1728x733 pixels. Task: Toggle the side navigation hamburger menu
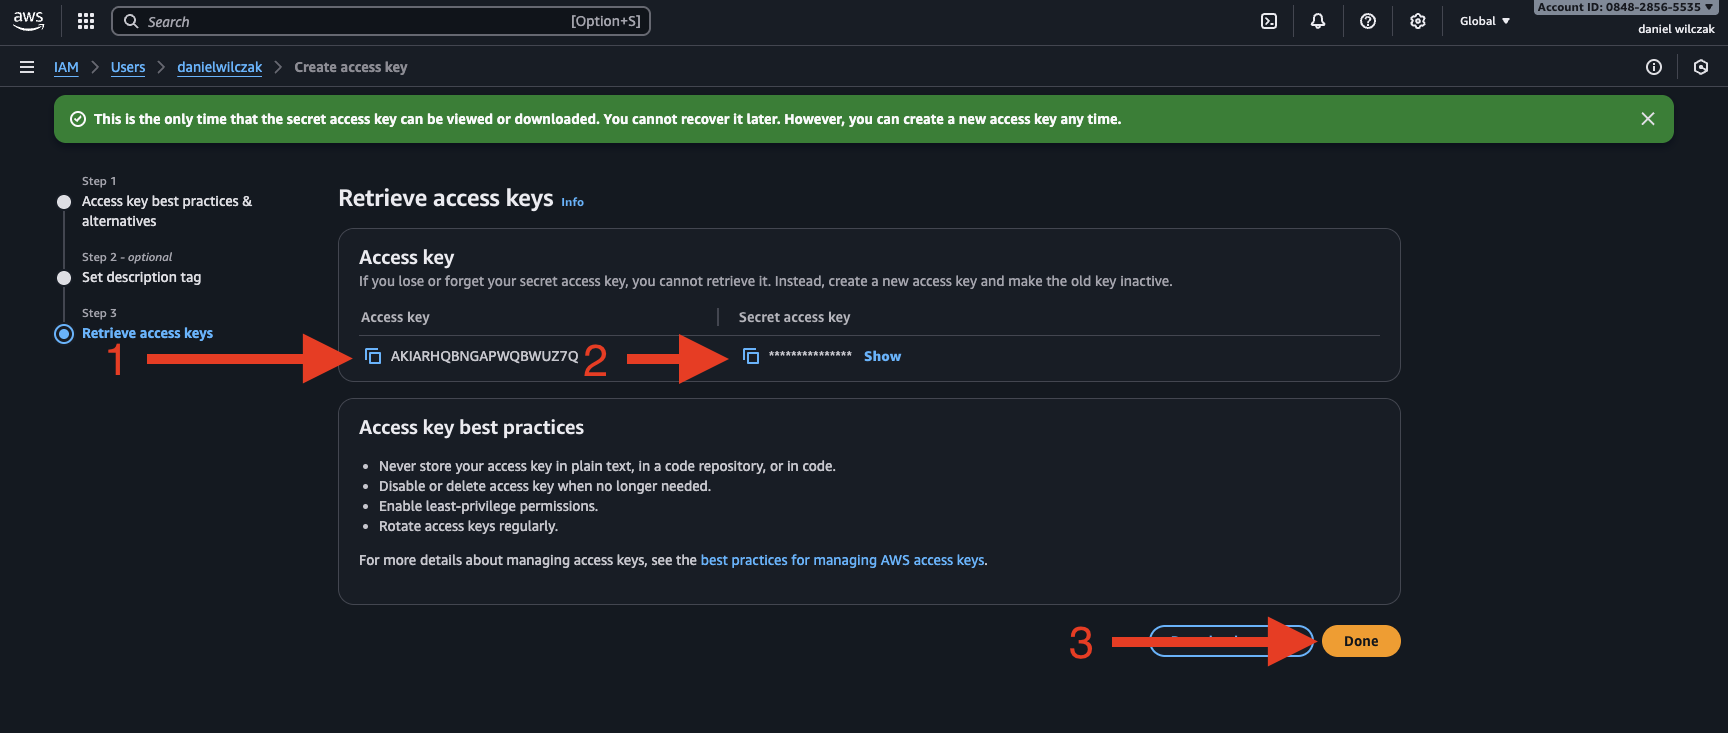(x=27, y=67)
